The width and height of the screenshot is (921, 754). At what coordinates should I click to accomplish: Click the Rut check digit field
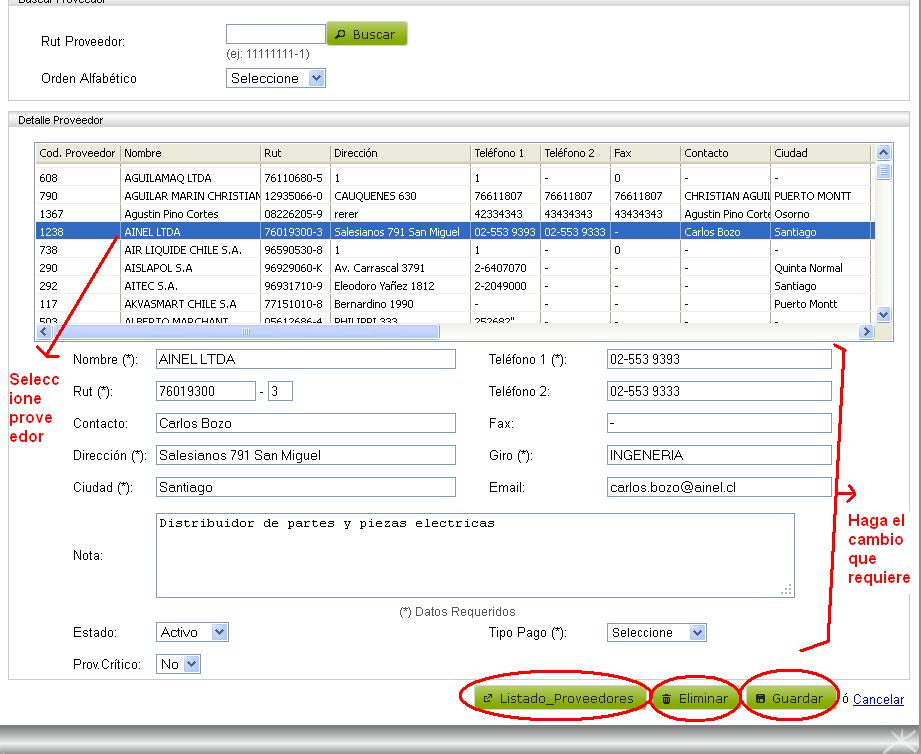(280, 391)
